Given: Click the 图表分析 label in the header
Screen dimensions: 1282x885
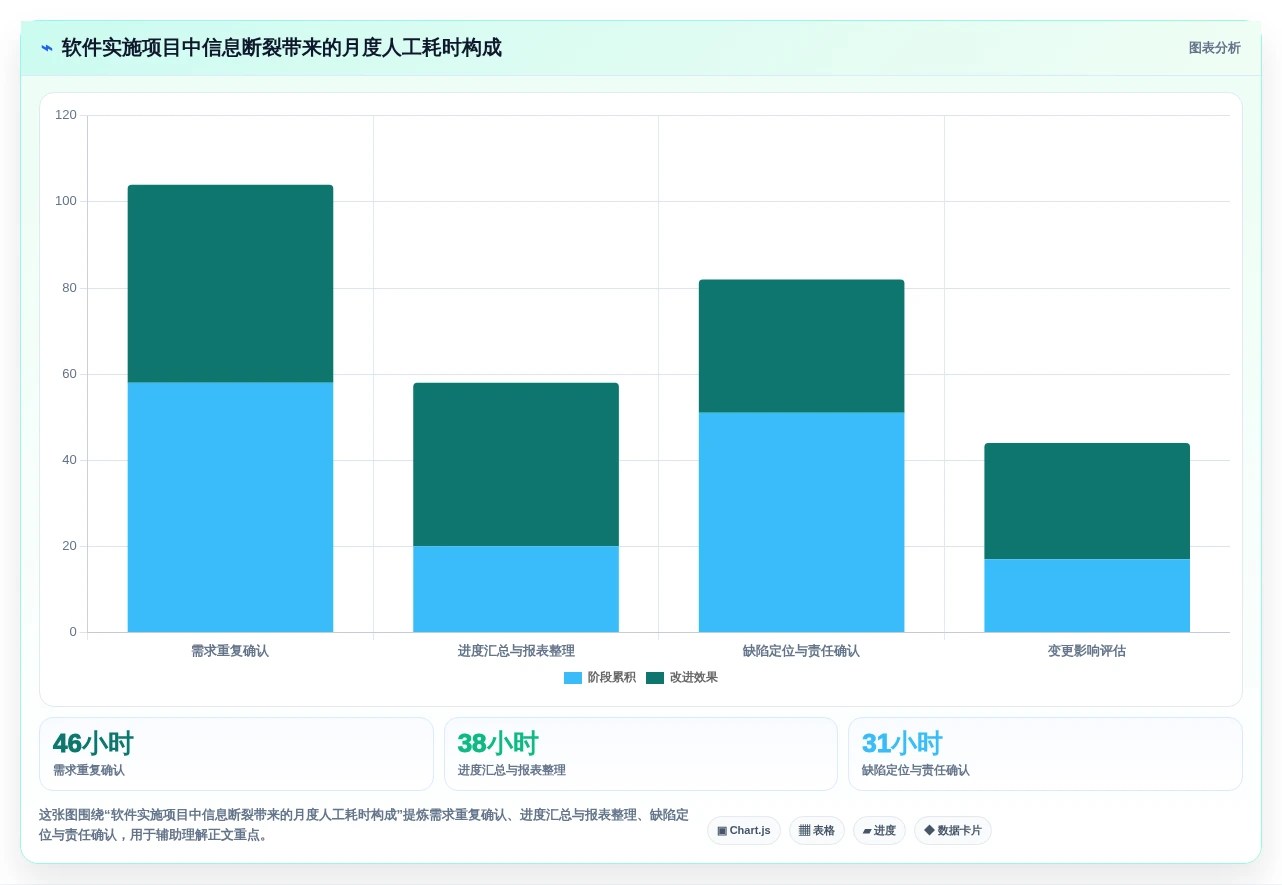Looking at the screenshot, I should point(1214,48).
